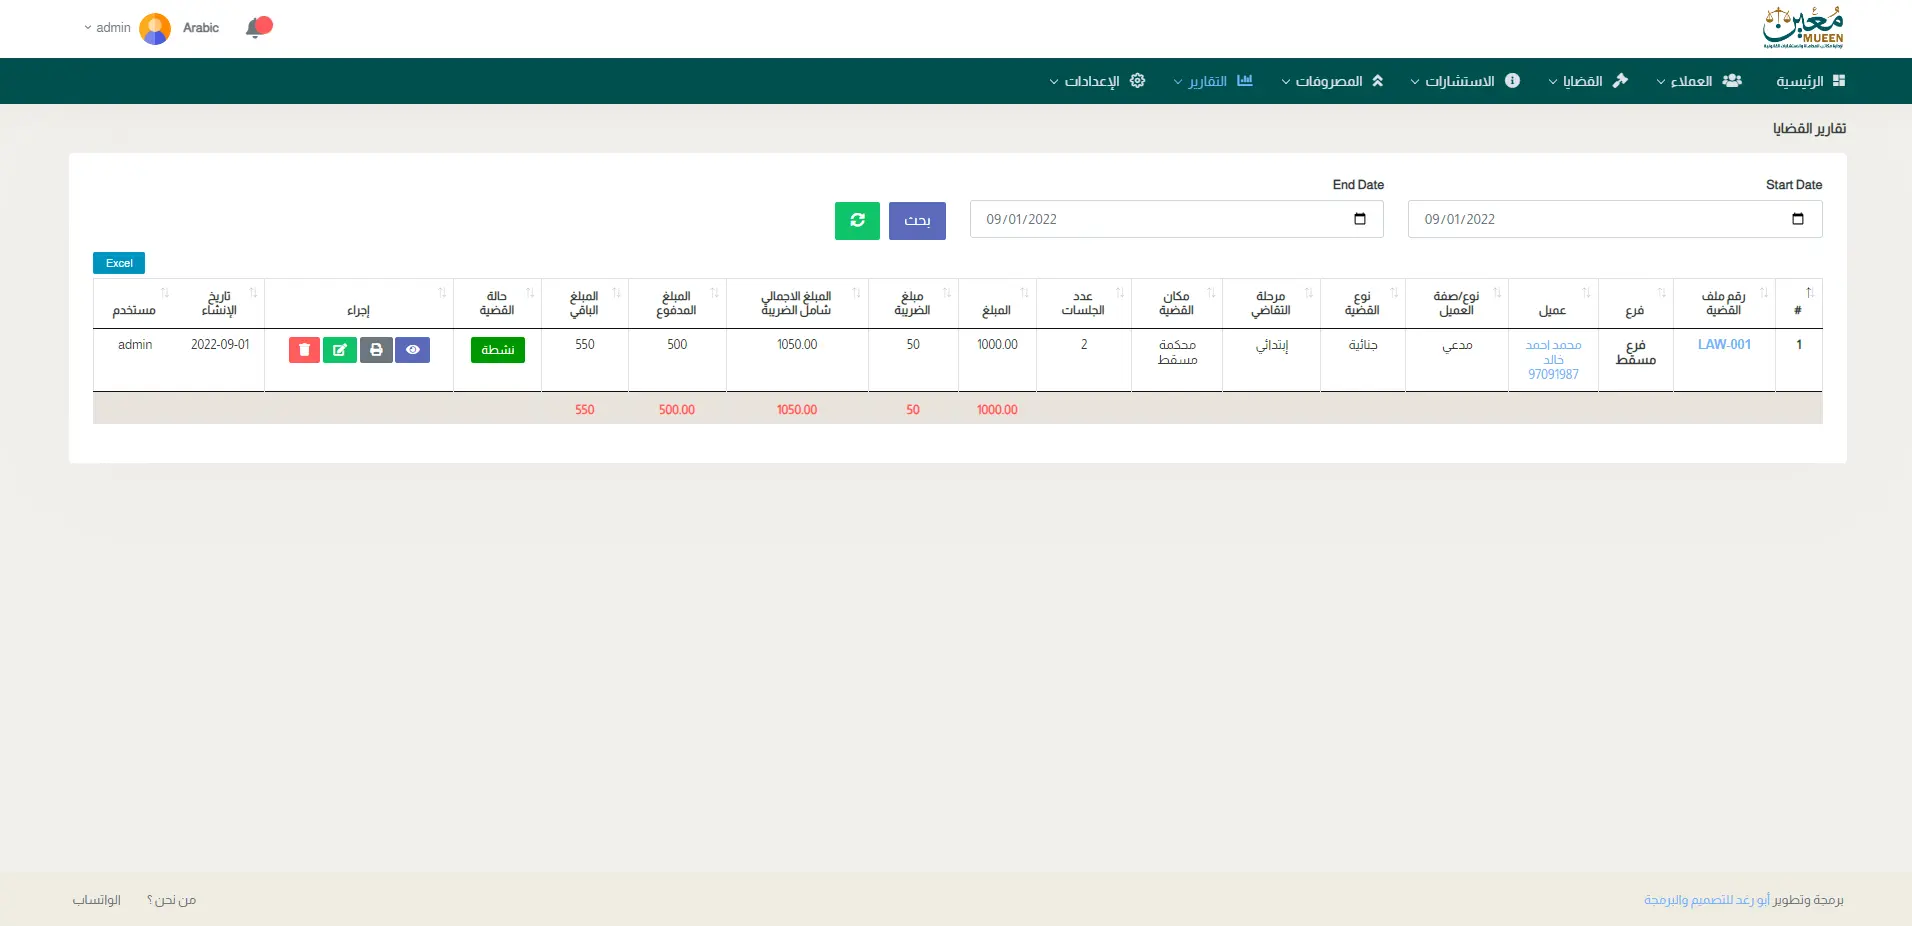Click the بحث search button

coord(917,220)
